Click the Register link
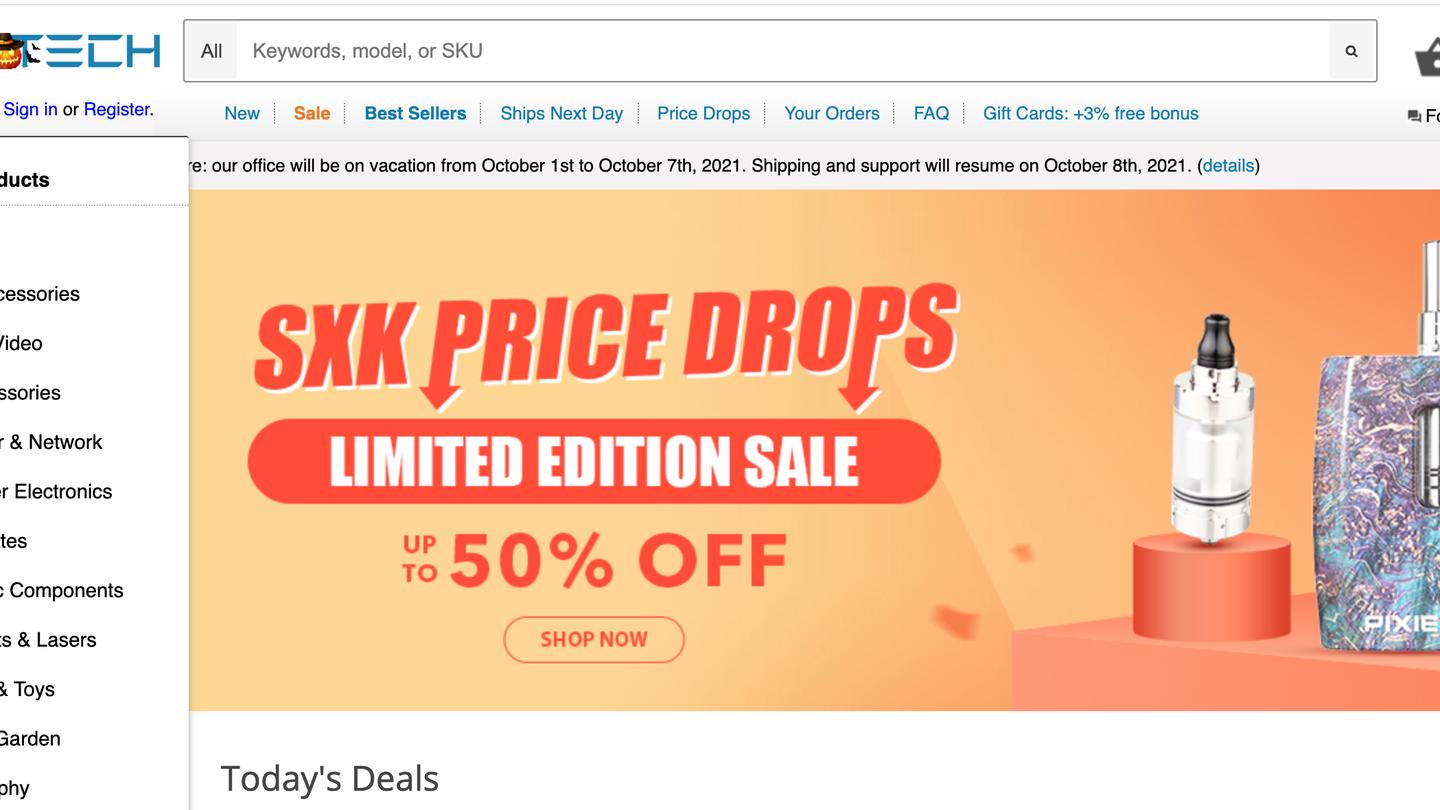Image resolution: width=1440 pixels, height=810 pixels. click(x=117, y=109)
